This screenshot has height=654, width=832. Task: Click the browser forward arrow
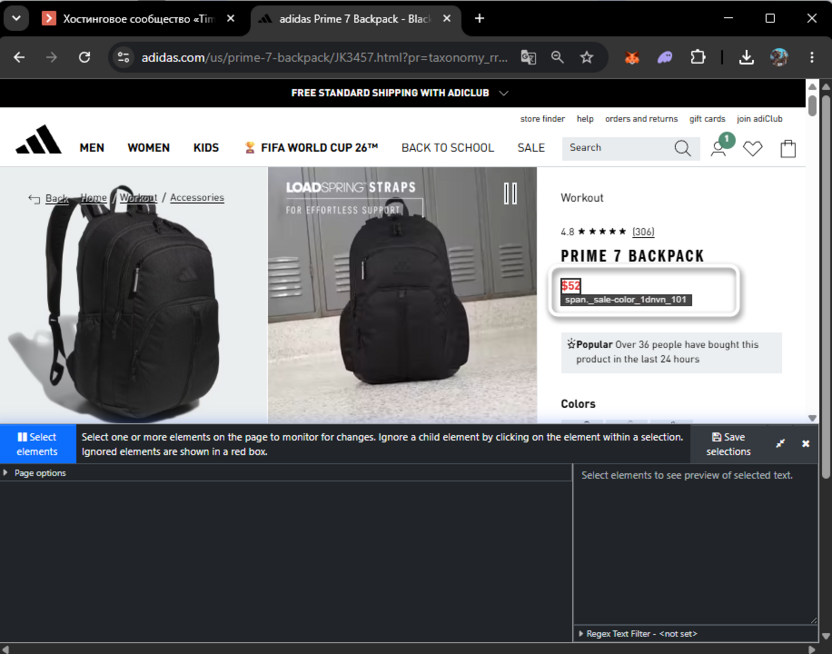click(51, 57)
